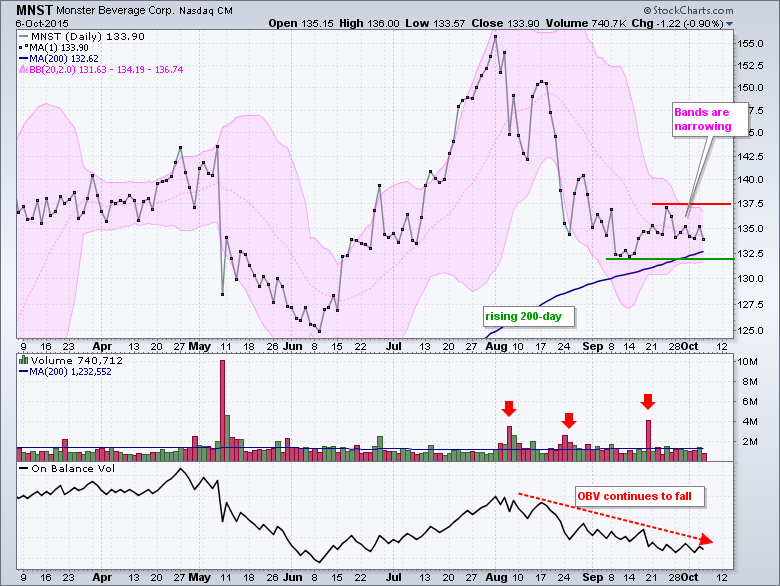Click the red resistance line at 137.5
780x586 pixels.
[x=691, y=204]
